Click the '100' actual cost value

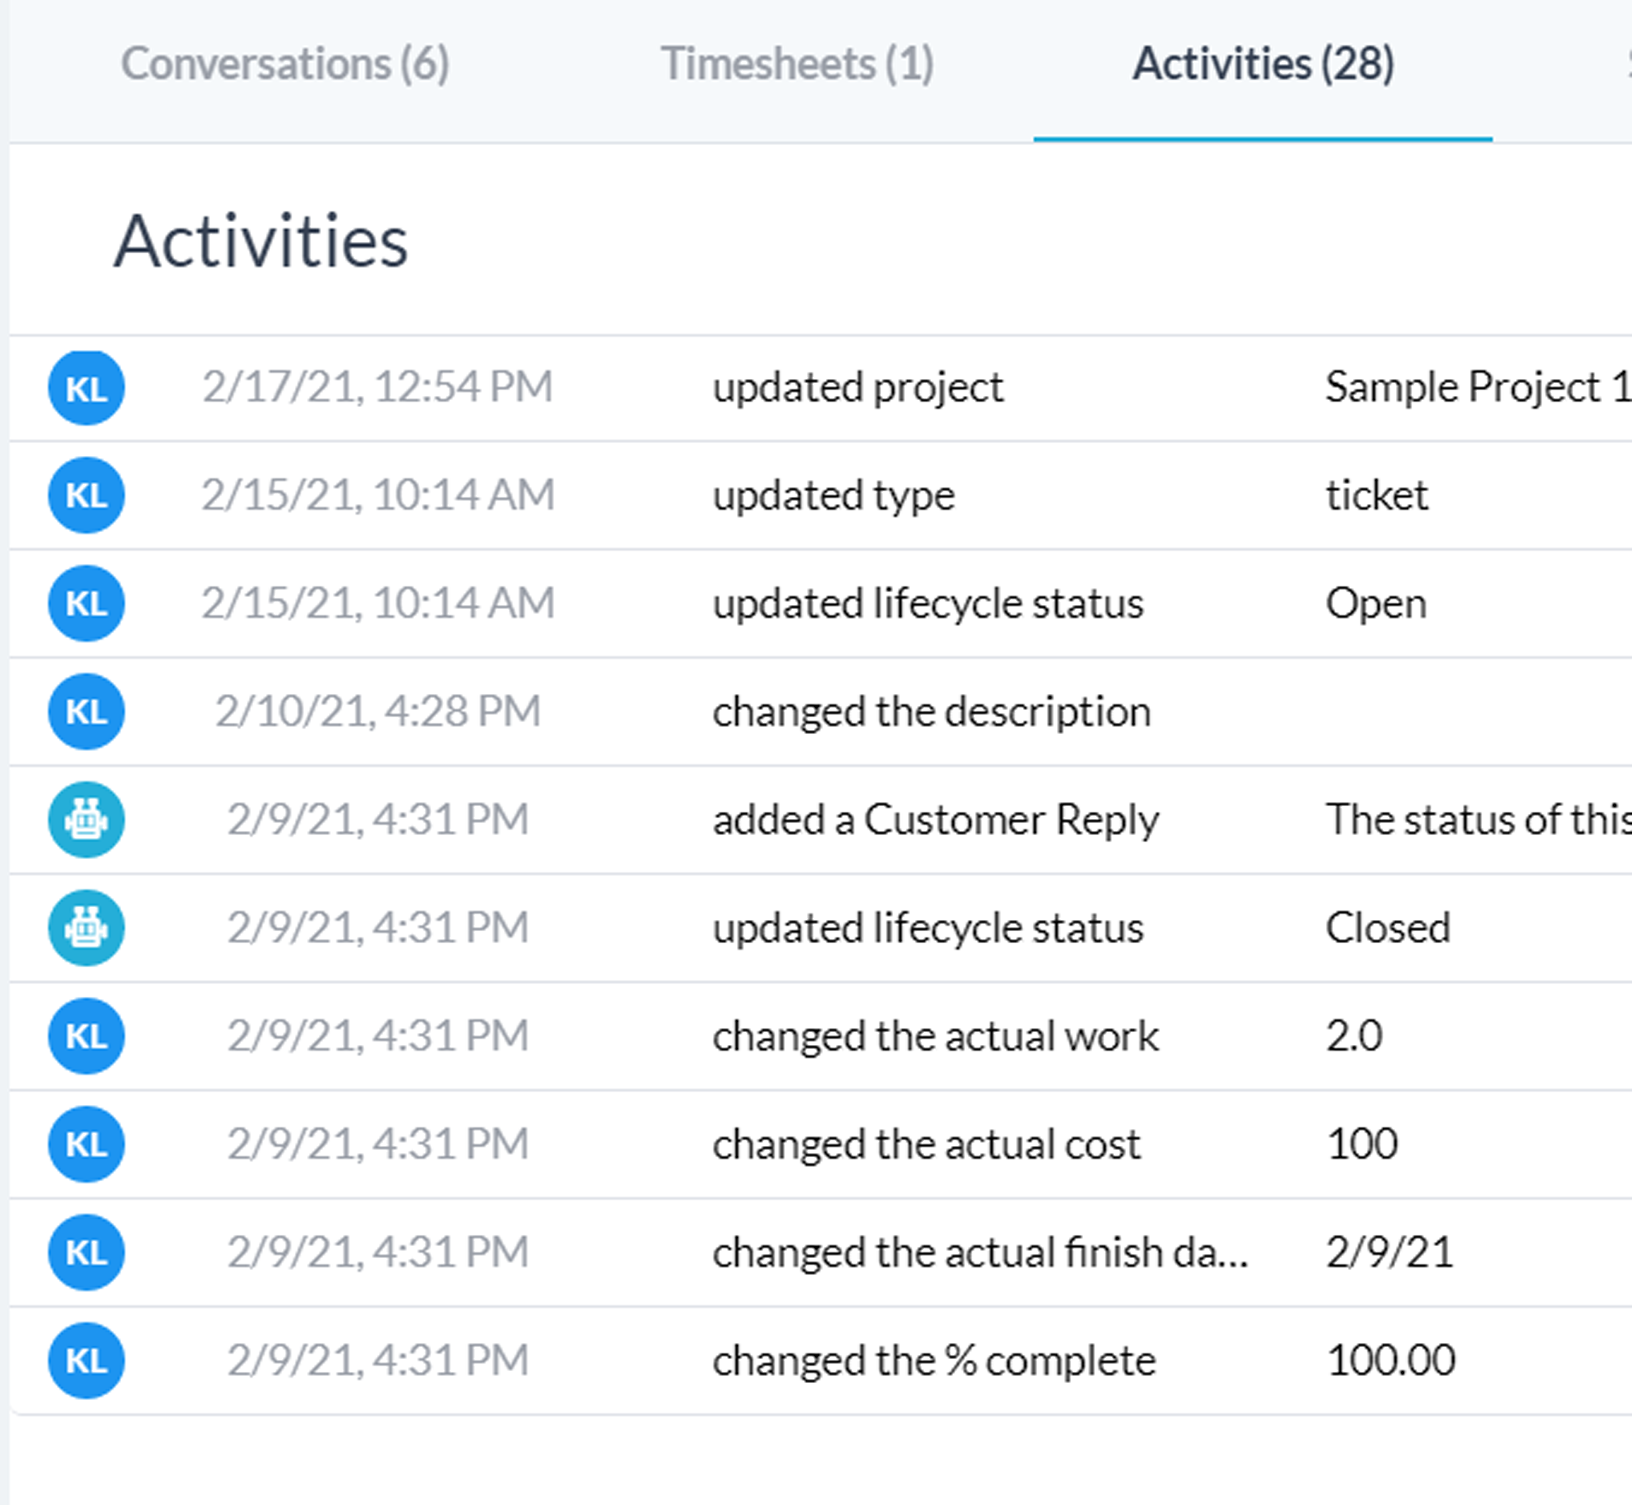point(1362,1144)
